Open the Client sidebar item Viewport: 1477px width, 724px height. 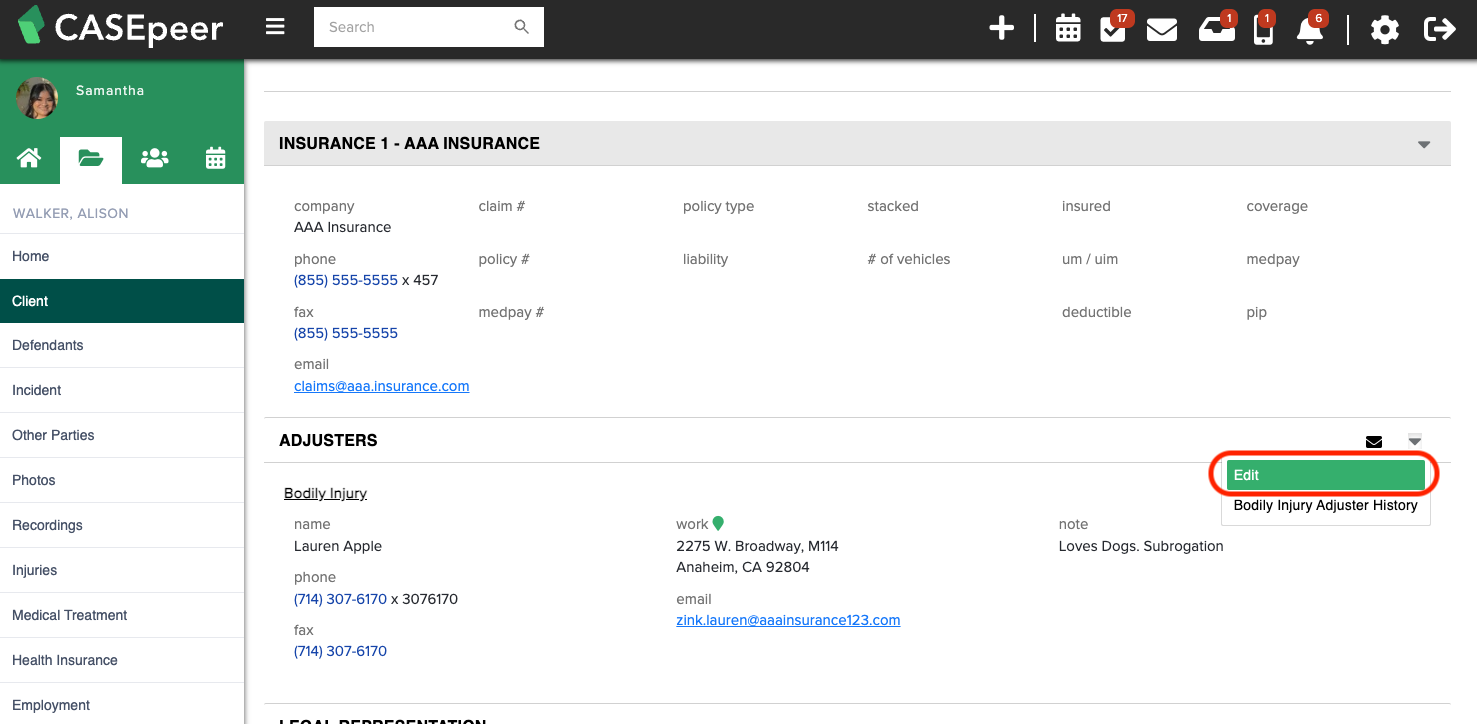(x=122, y=301)
